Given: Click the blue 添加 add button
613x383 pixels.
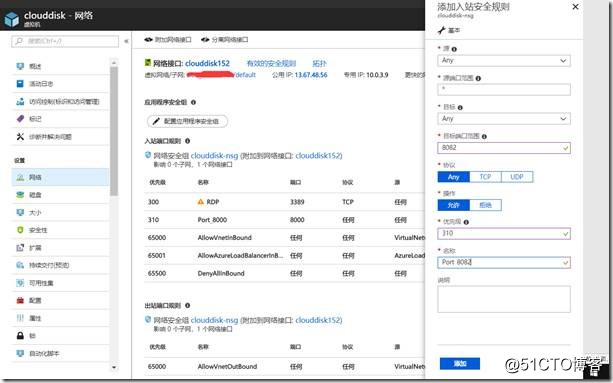Looking at the screenshot, I should point(460,364).
